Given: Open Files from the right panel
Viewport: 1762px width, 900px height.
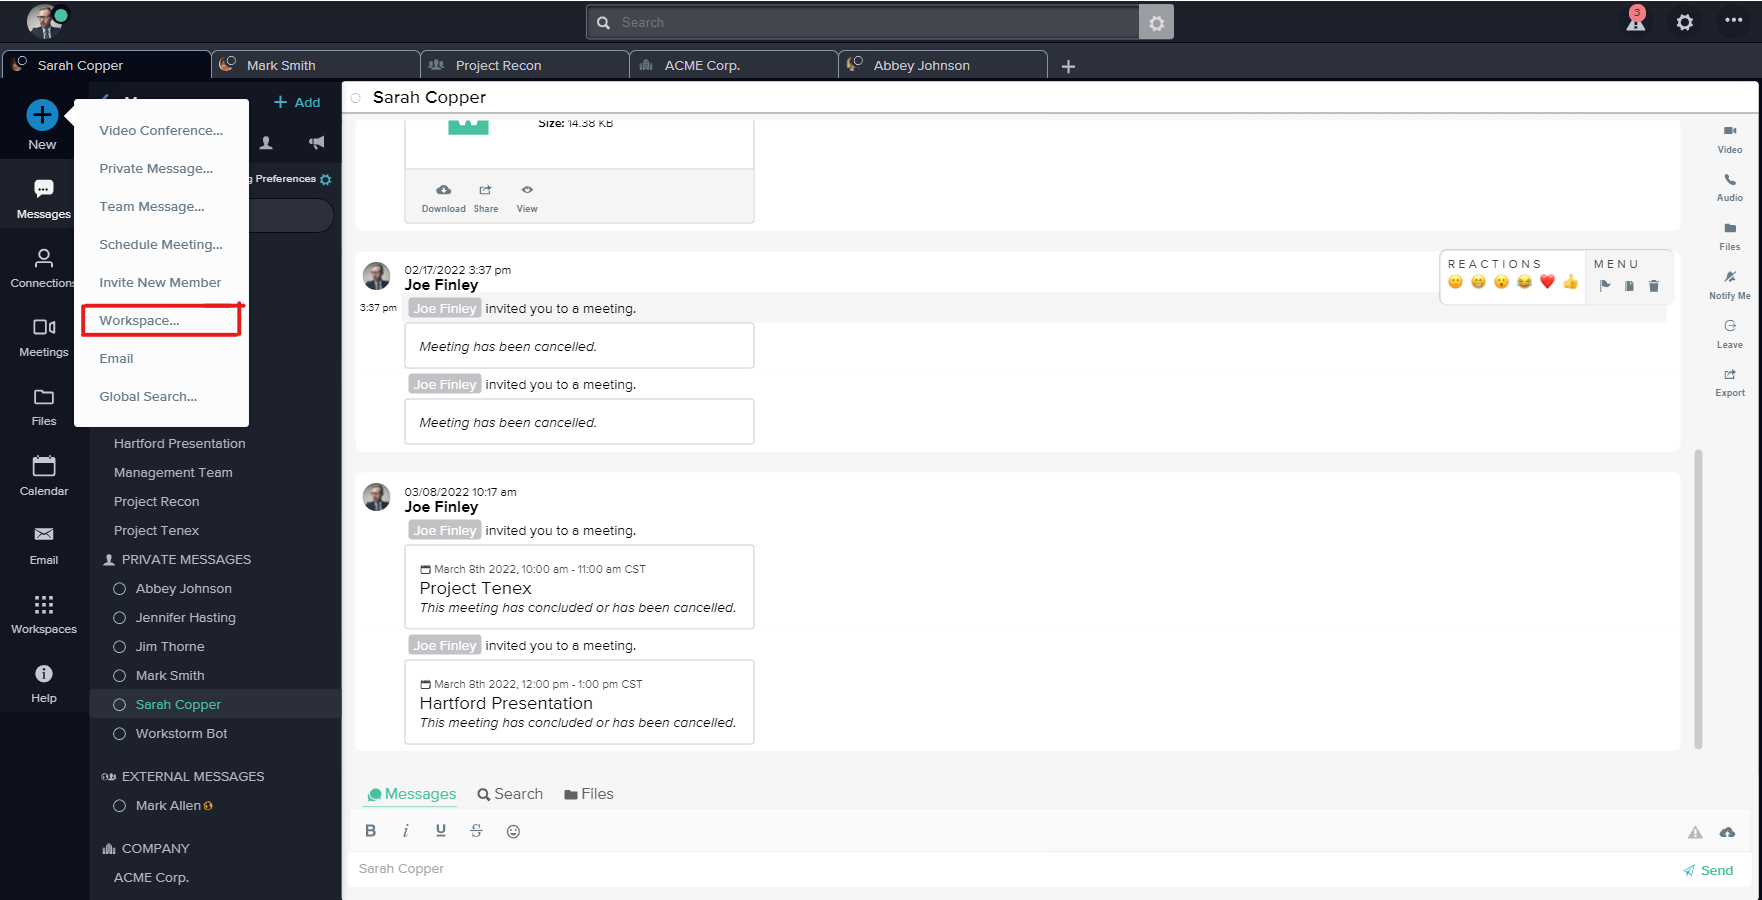Looking at the screenshot, I should (1730, 236).
